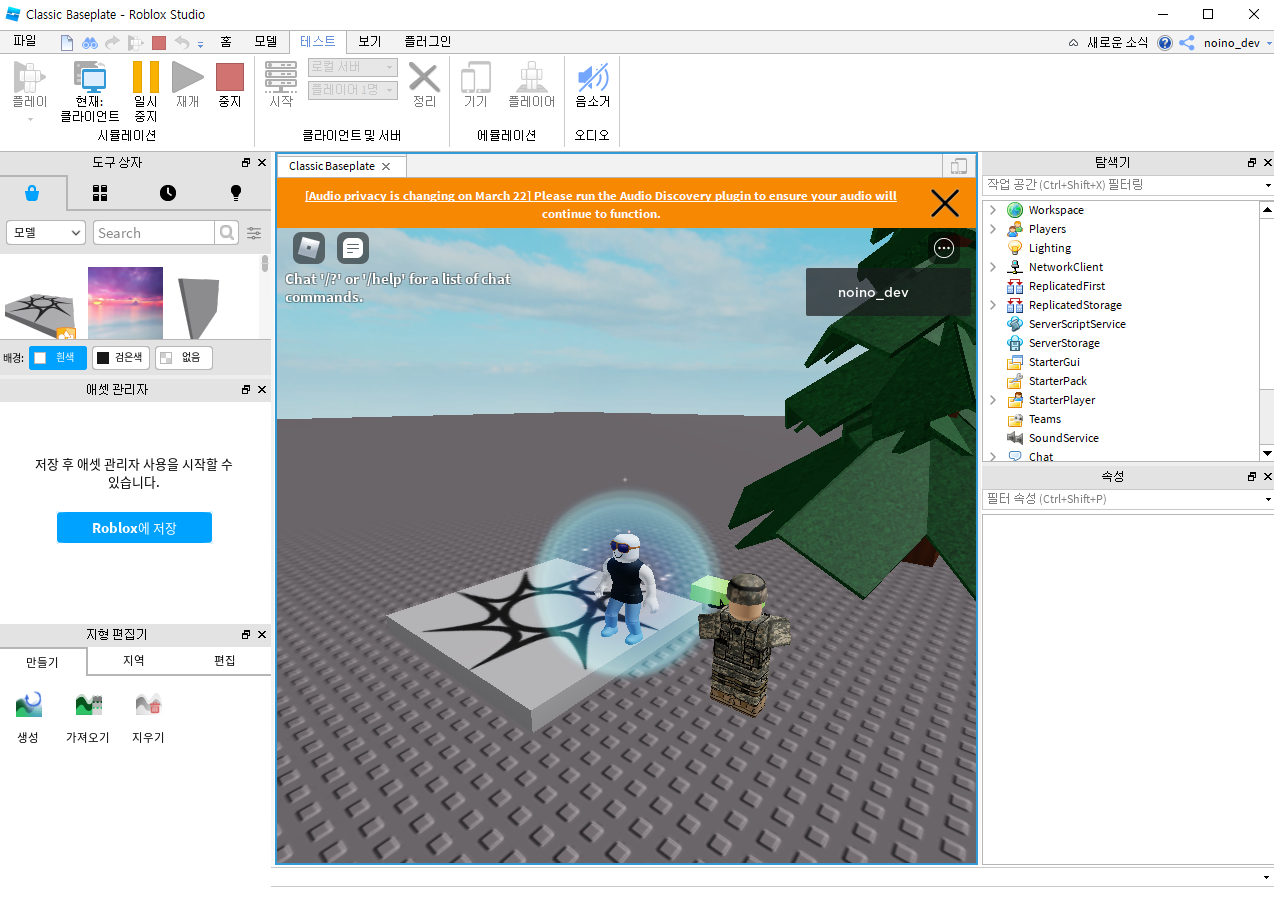Click the toolbox Search input field

point(155,232)
